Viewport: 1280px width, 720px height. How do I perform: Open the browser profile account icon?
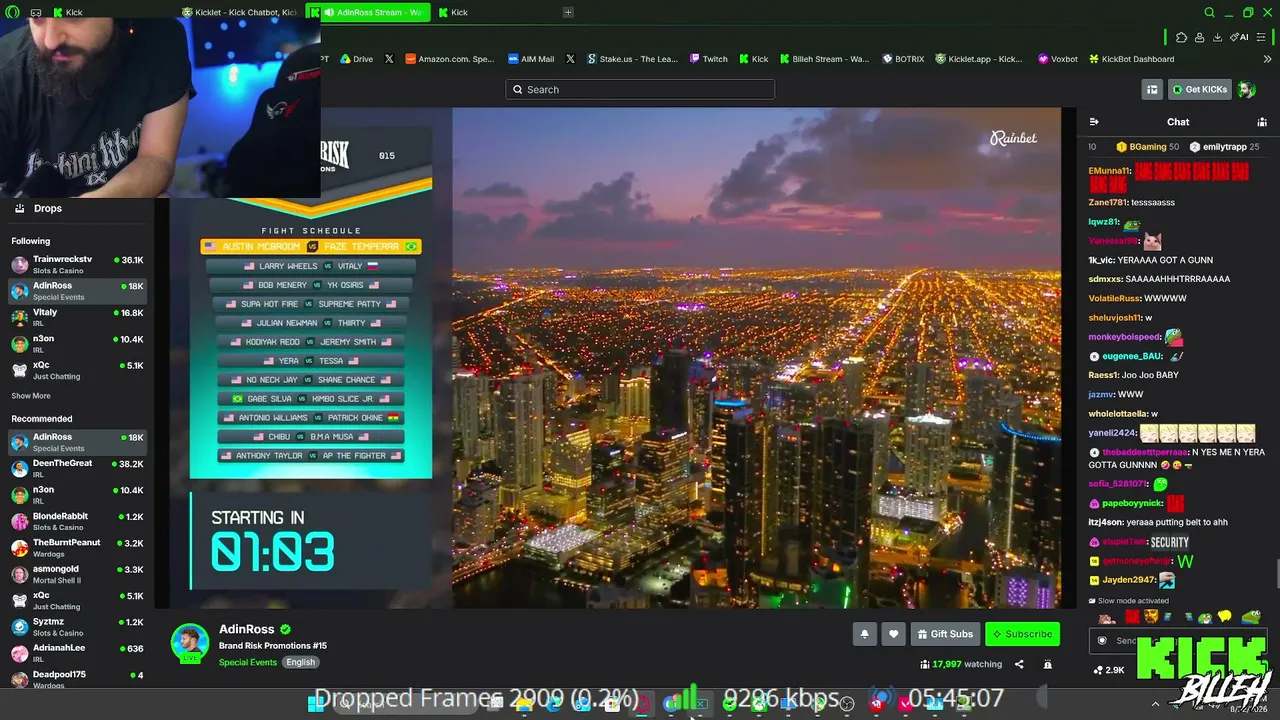pos(1199,37)
